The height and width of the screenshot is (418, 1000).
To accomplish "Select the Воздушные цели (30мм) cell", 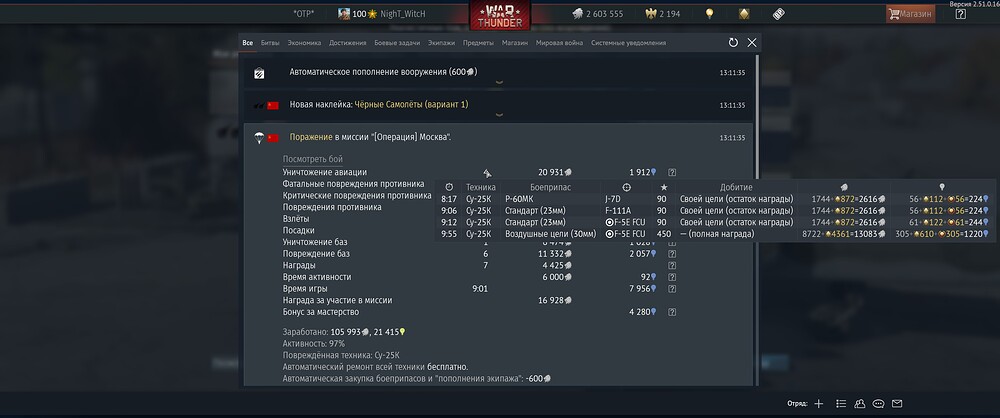I will click(550, 234).
